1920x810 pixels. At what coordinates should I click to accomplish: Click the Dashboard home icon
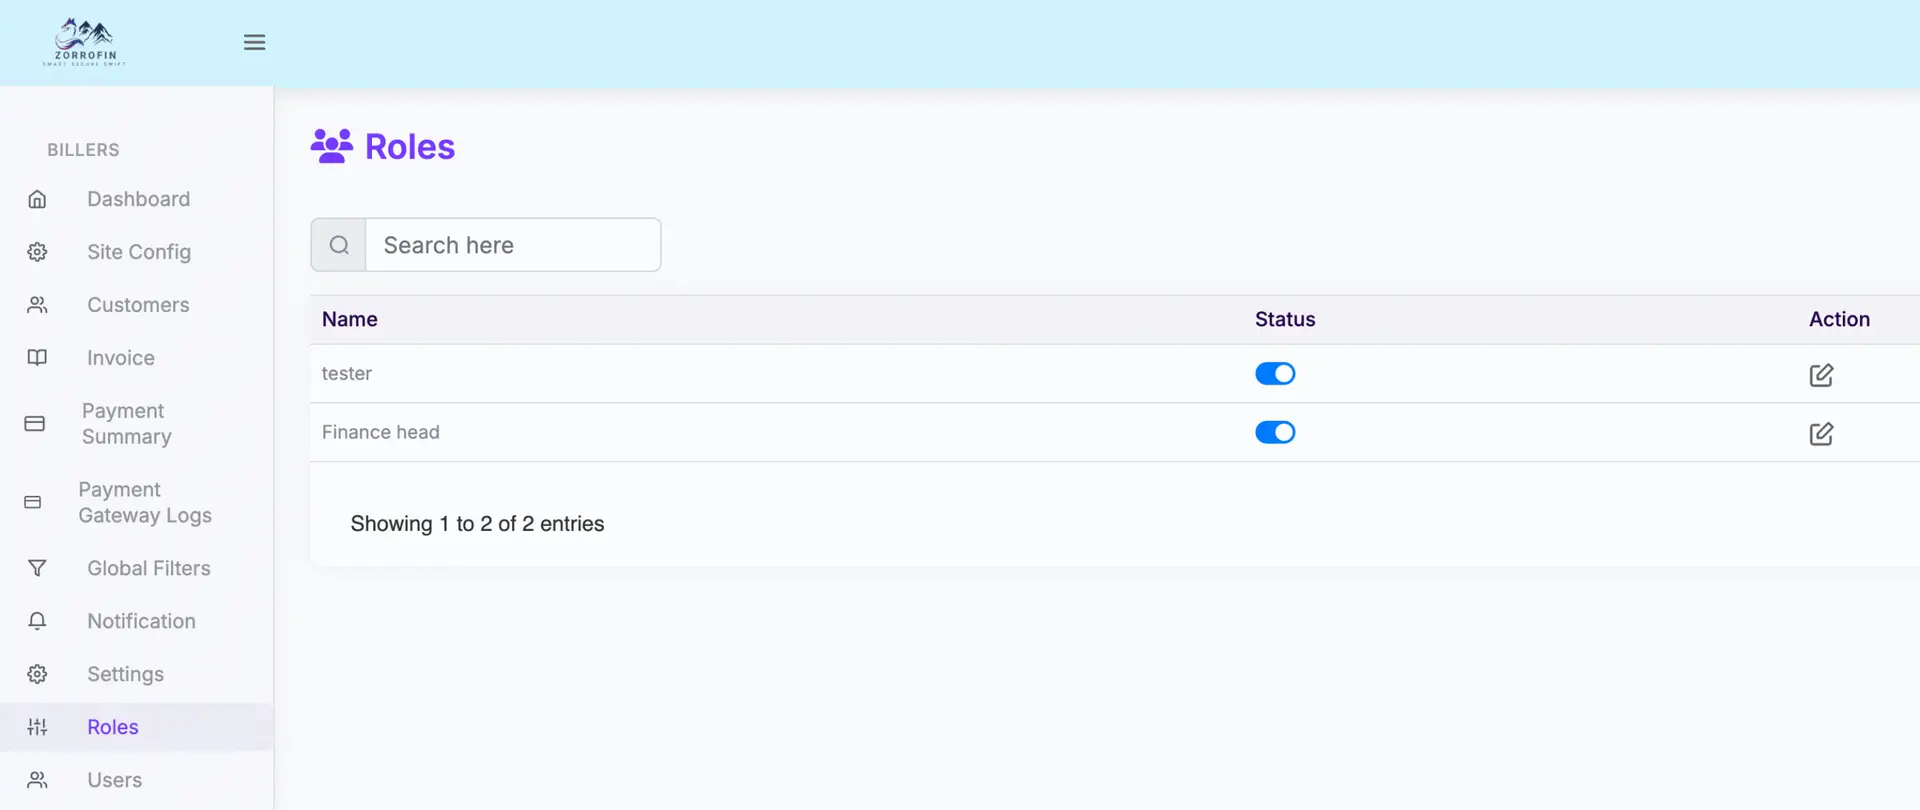pos(37,199)
